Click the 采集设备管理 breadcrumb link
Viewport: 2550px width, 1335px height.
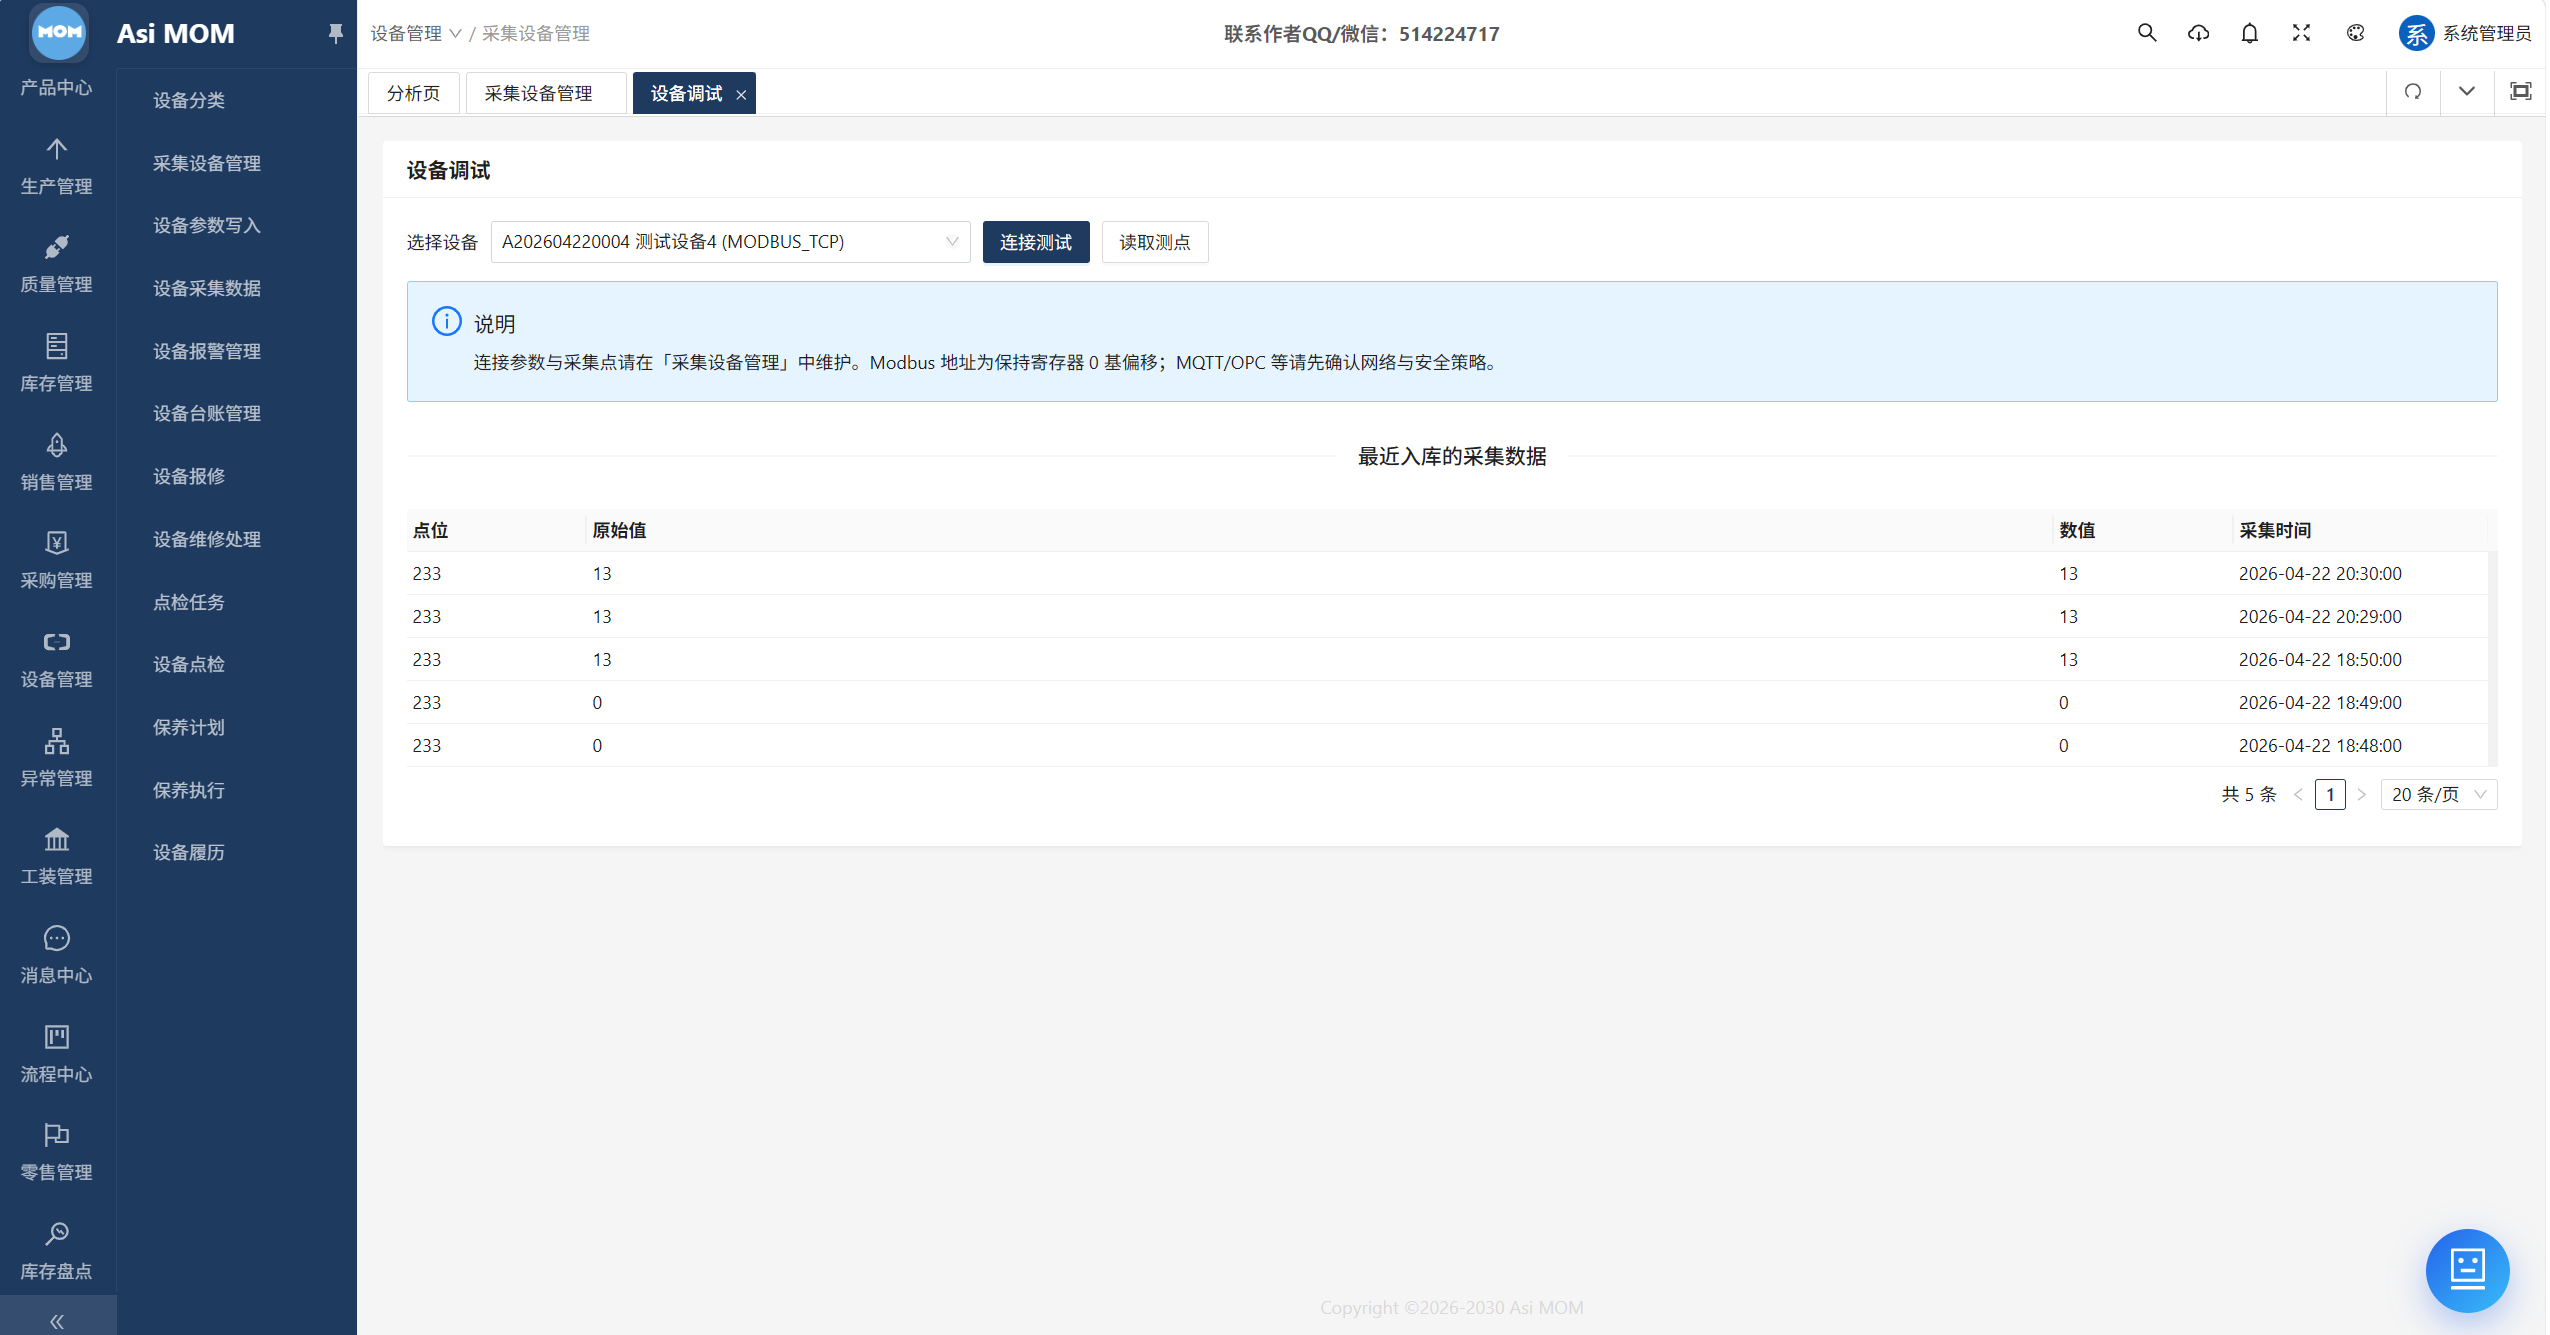[x=536, y=33]
